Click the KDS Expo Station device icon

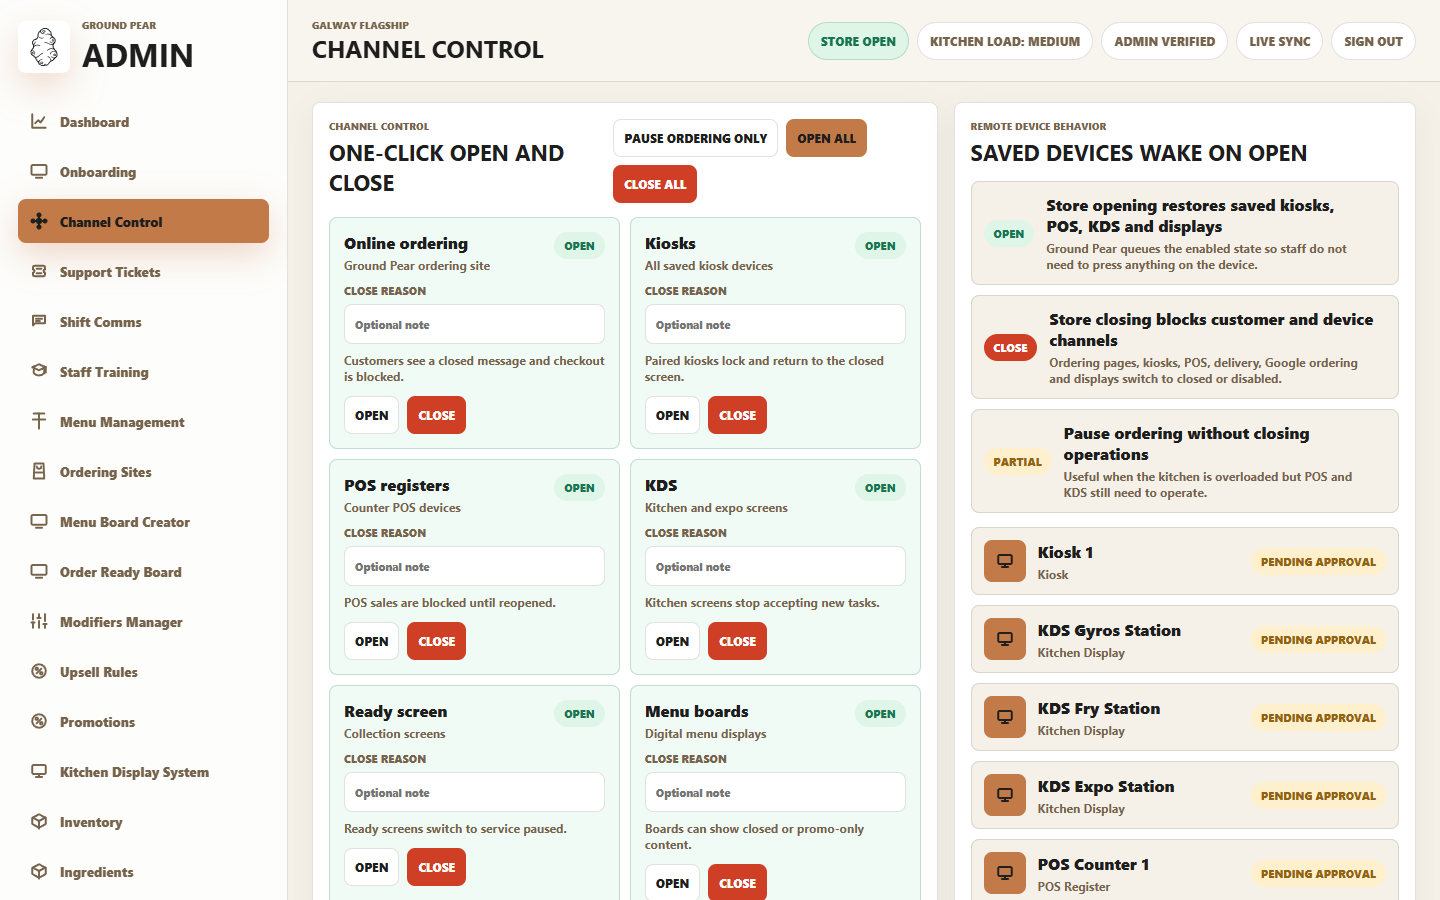pos(1005,795)
